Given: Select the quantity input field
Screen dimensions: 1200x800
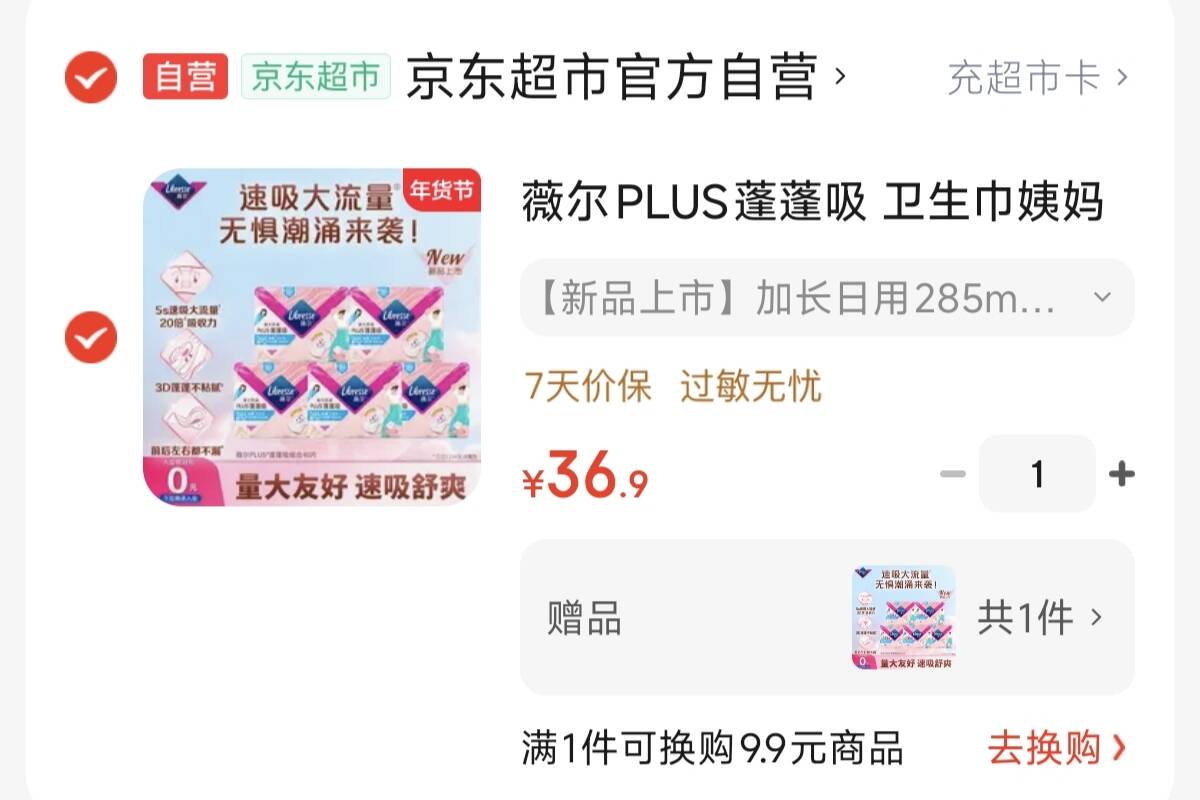Looking at the screenshot, I should pos(1037,473).
